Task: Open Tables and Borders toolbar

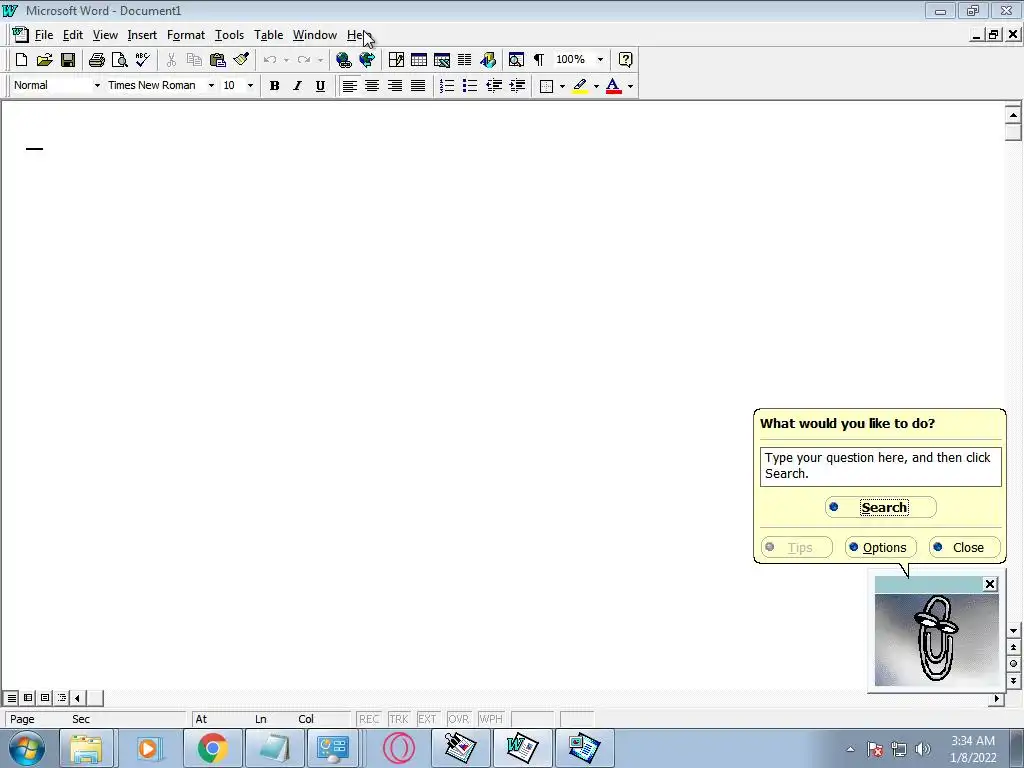Action: coord(396,60)
